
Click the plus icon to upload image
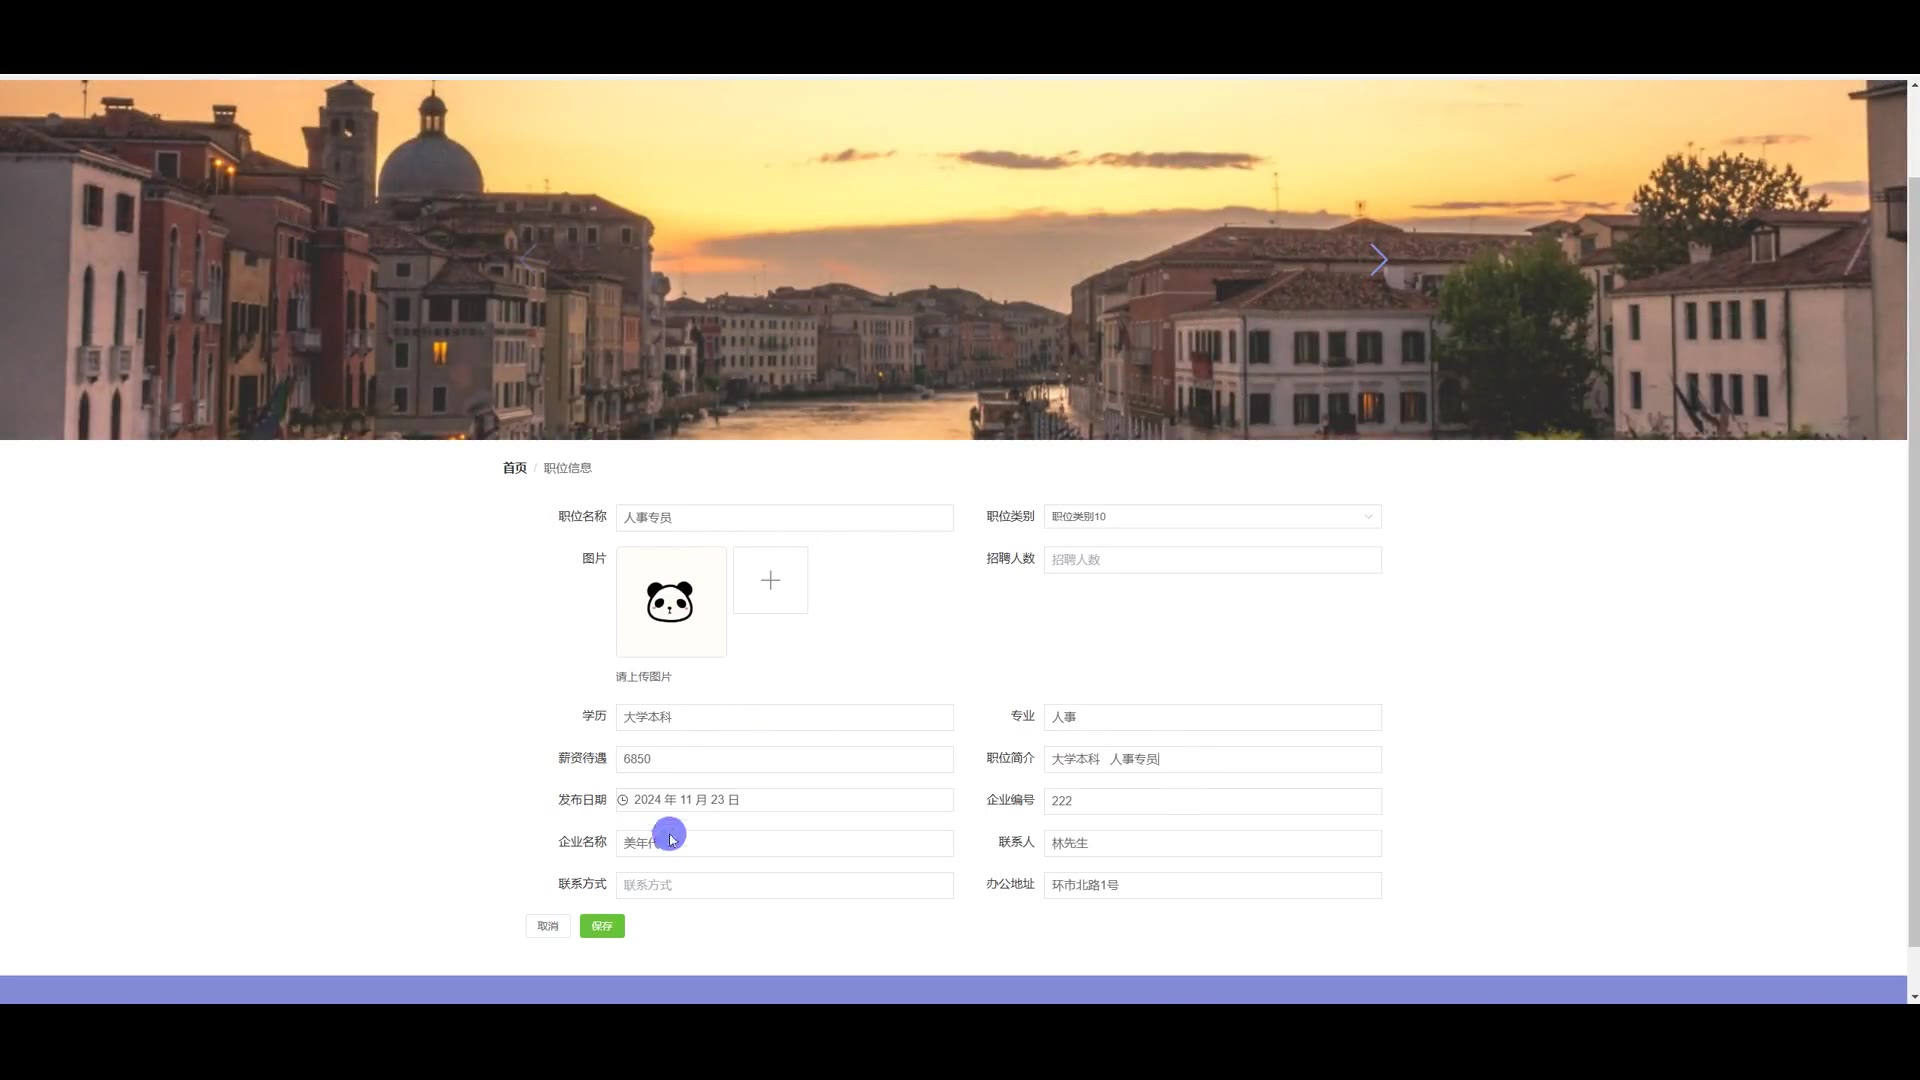pyautogui.click(x=770, y=580)
